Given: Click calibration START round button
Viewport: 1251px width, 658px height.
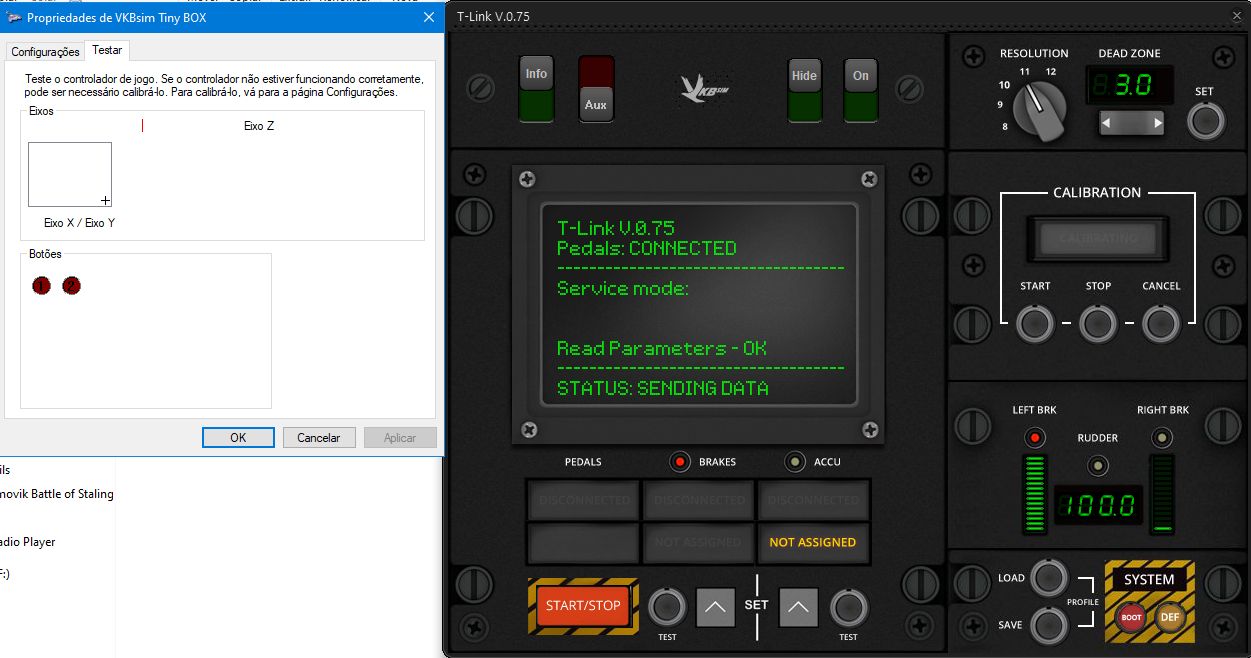Looking at the screenshot, I should point(1035,324).
